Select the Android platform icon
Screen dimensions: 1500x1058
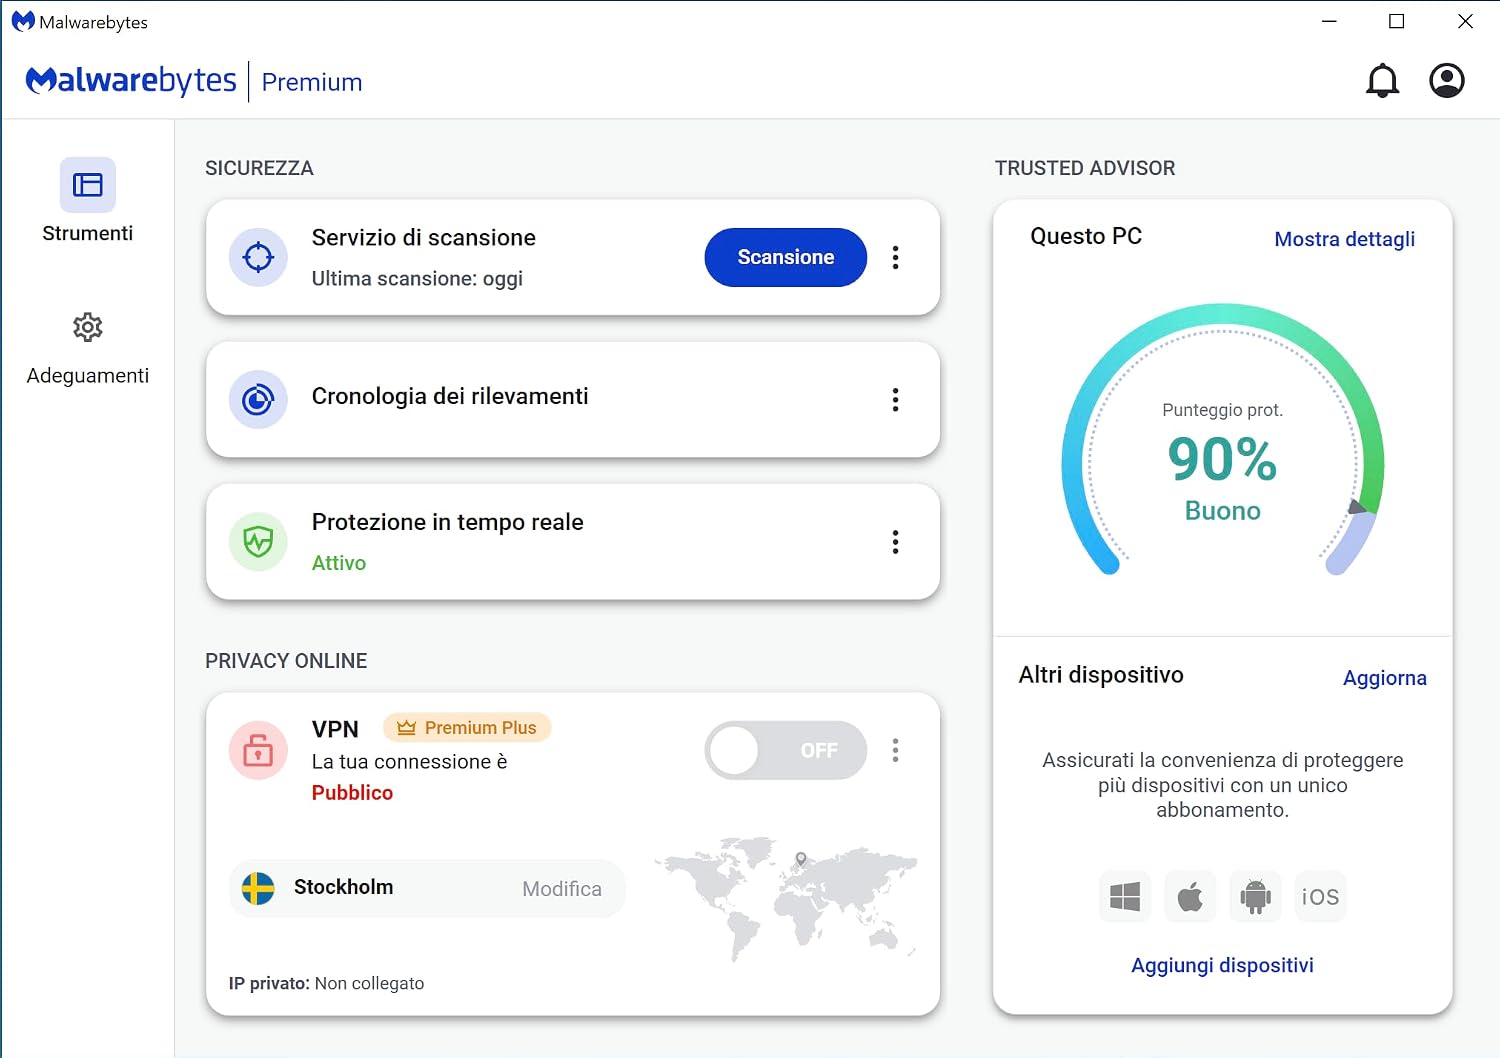[1255, 896]
